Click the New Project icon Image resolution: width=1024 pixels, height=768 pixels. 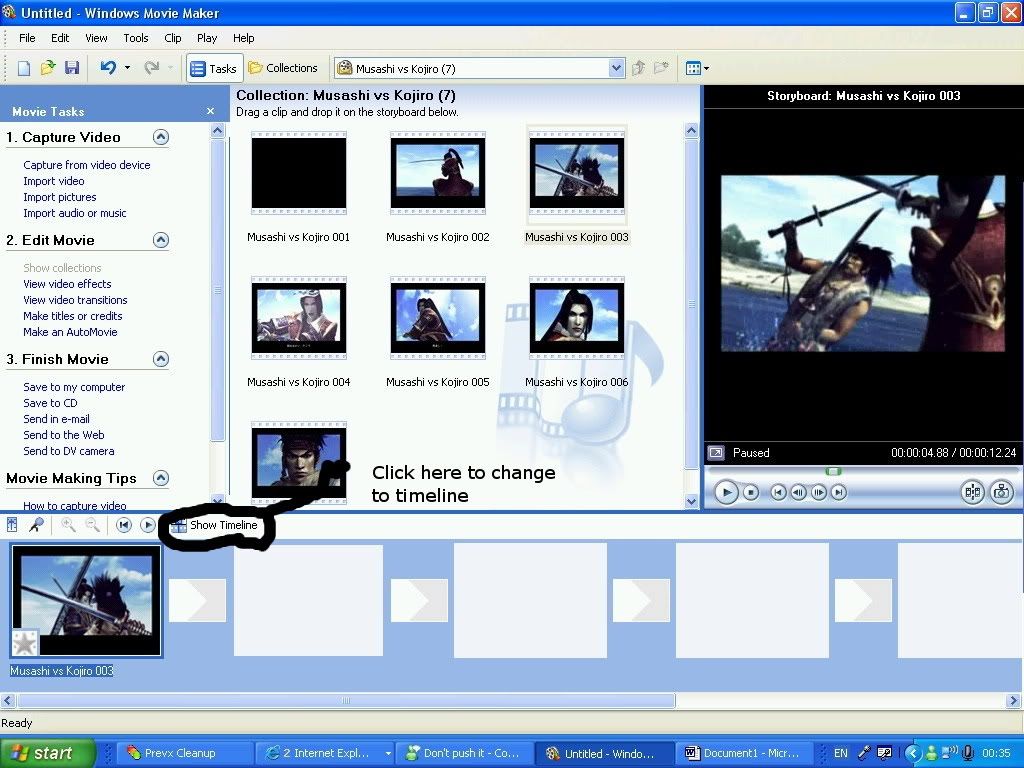pos(24,68)
